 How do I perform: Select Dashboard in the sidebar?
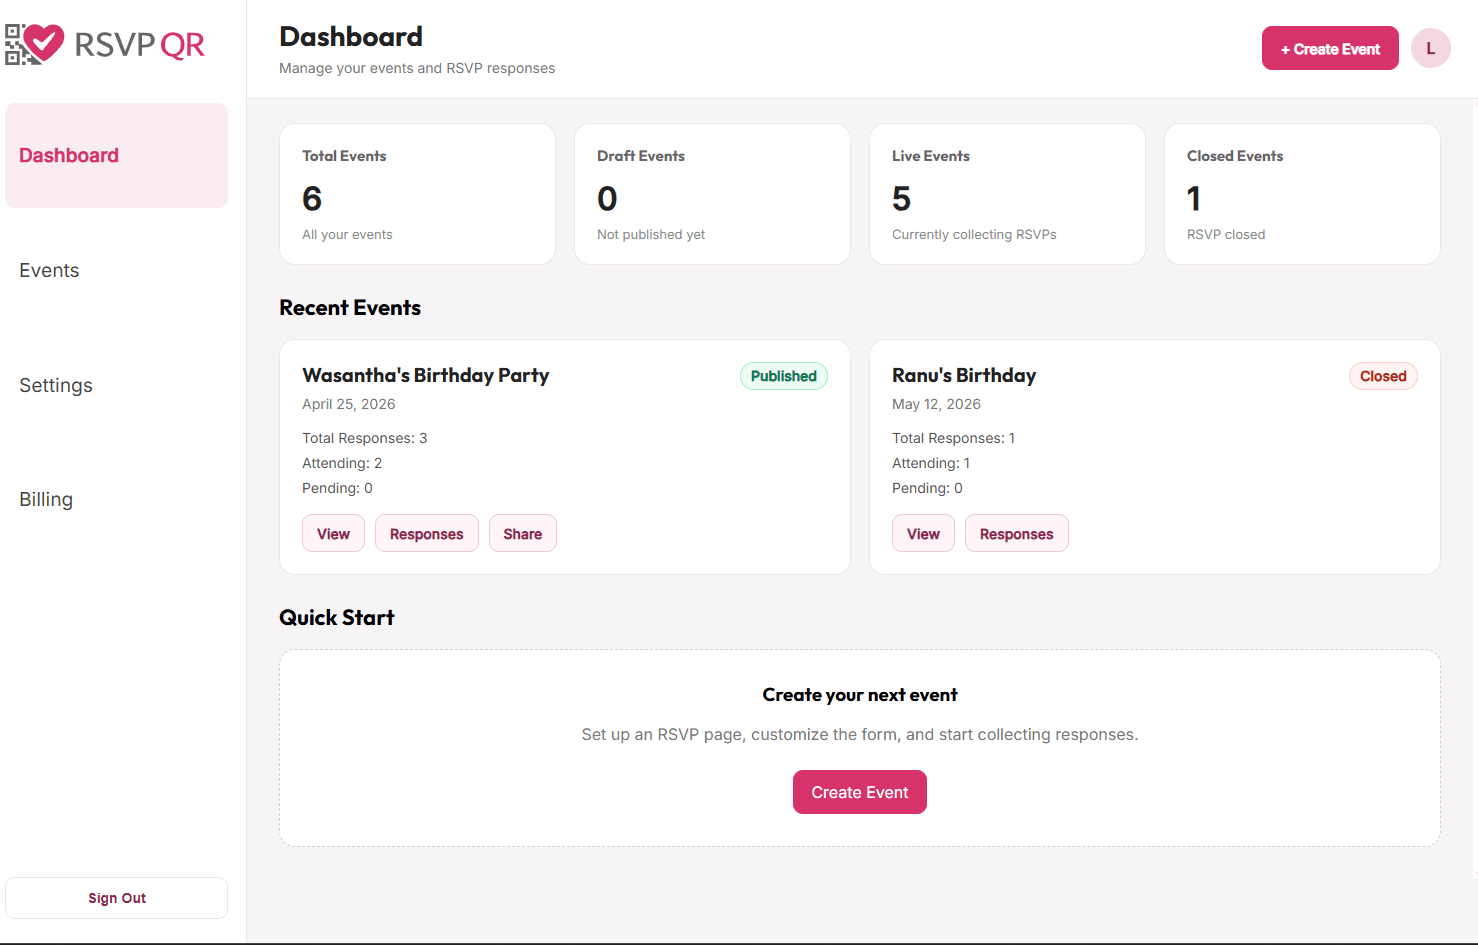click(x=68, y=155)
